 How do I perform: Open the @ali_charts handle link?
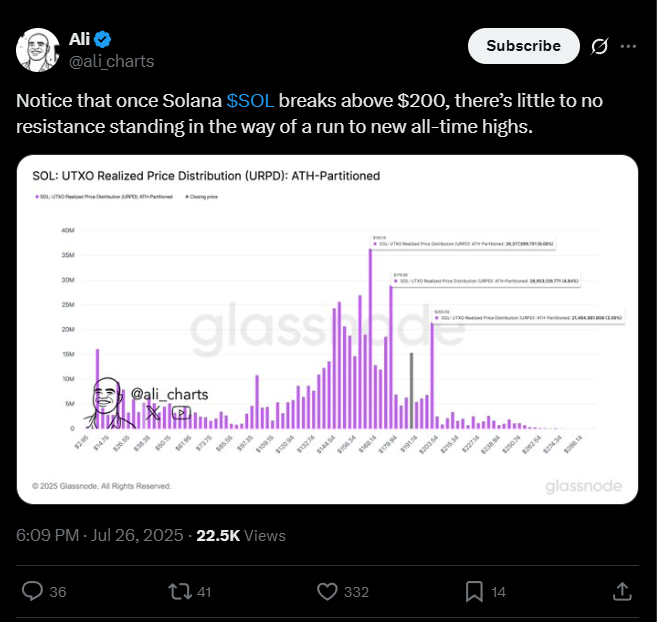[x=111, y=61]
